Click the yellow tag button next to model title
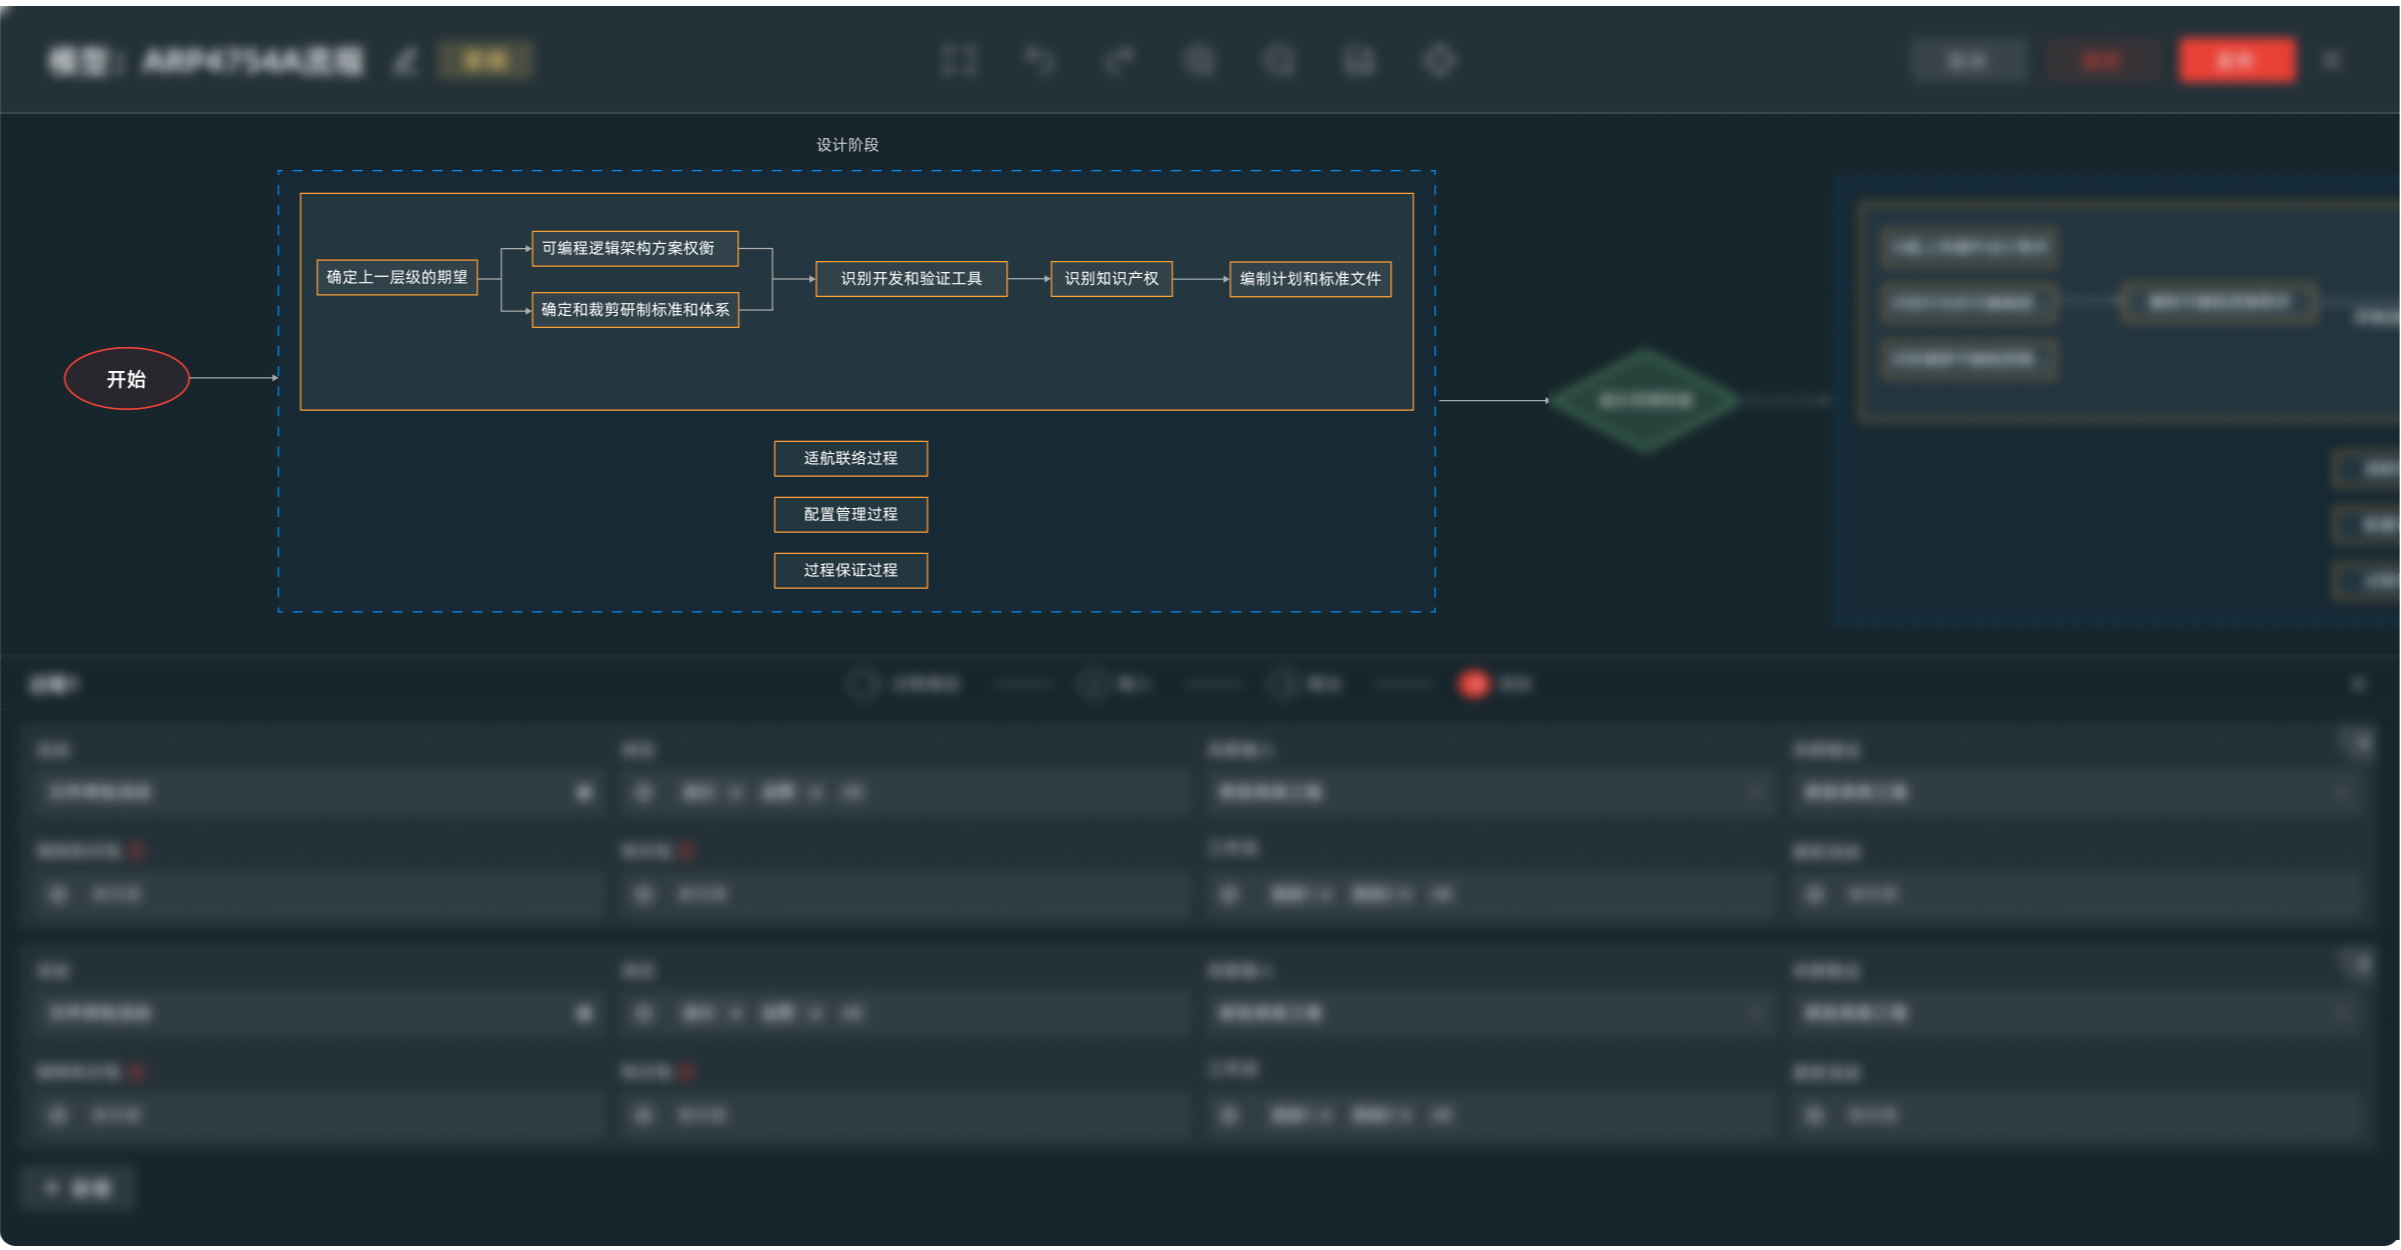 (486, 61)
